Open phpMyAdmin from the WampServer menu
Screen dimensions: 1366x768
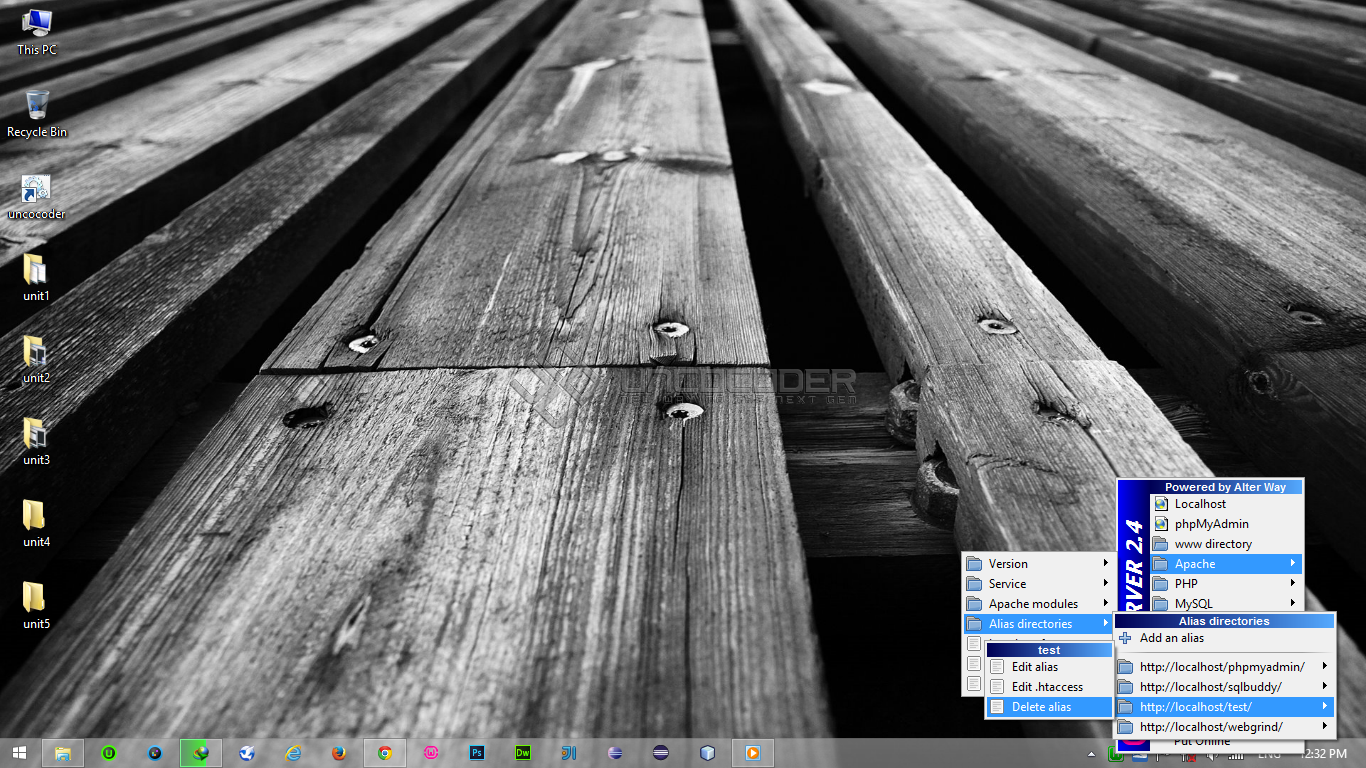1226,524
